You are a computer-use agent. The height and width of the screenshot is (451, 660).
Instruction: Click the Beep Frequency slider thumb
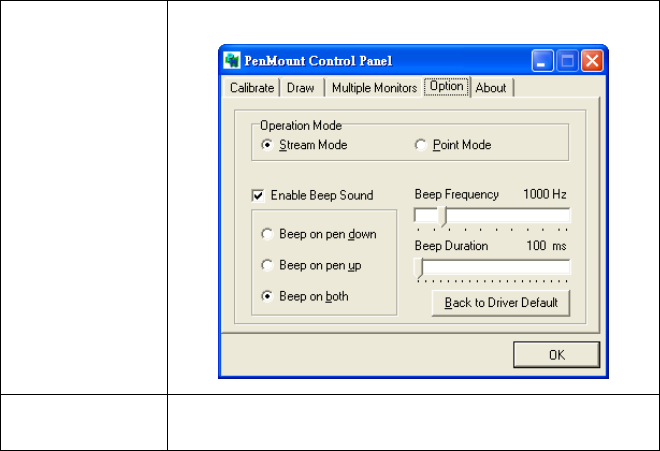click(442, 216)
